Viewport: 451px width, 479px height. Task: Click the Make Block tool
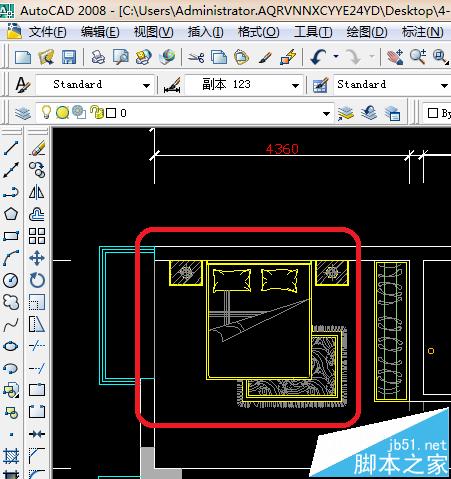(x=11, y=412)
